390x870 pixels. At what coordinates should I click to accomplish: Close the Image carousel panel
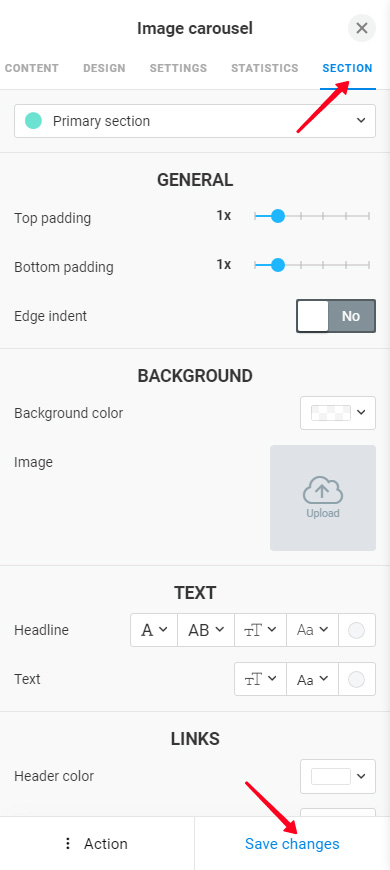tap(362, 28)
